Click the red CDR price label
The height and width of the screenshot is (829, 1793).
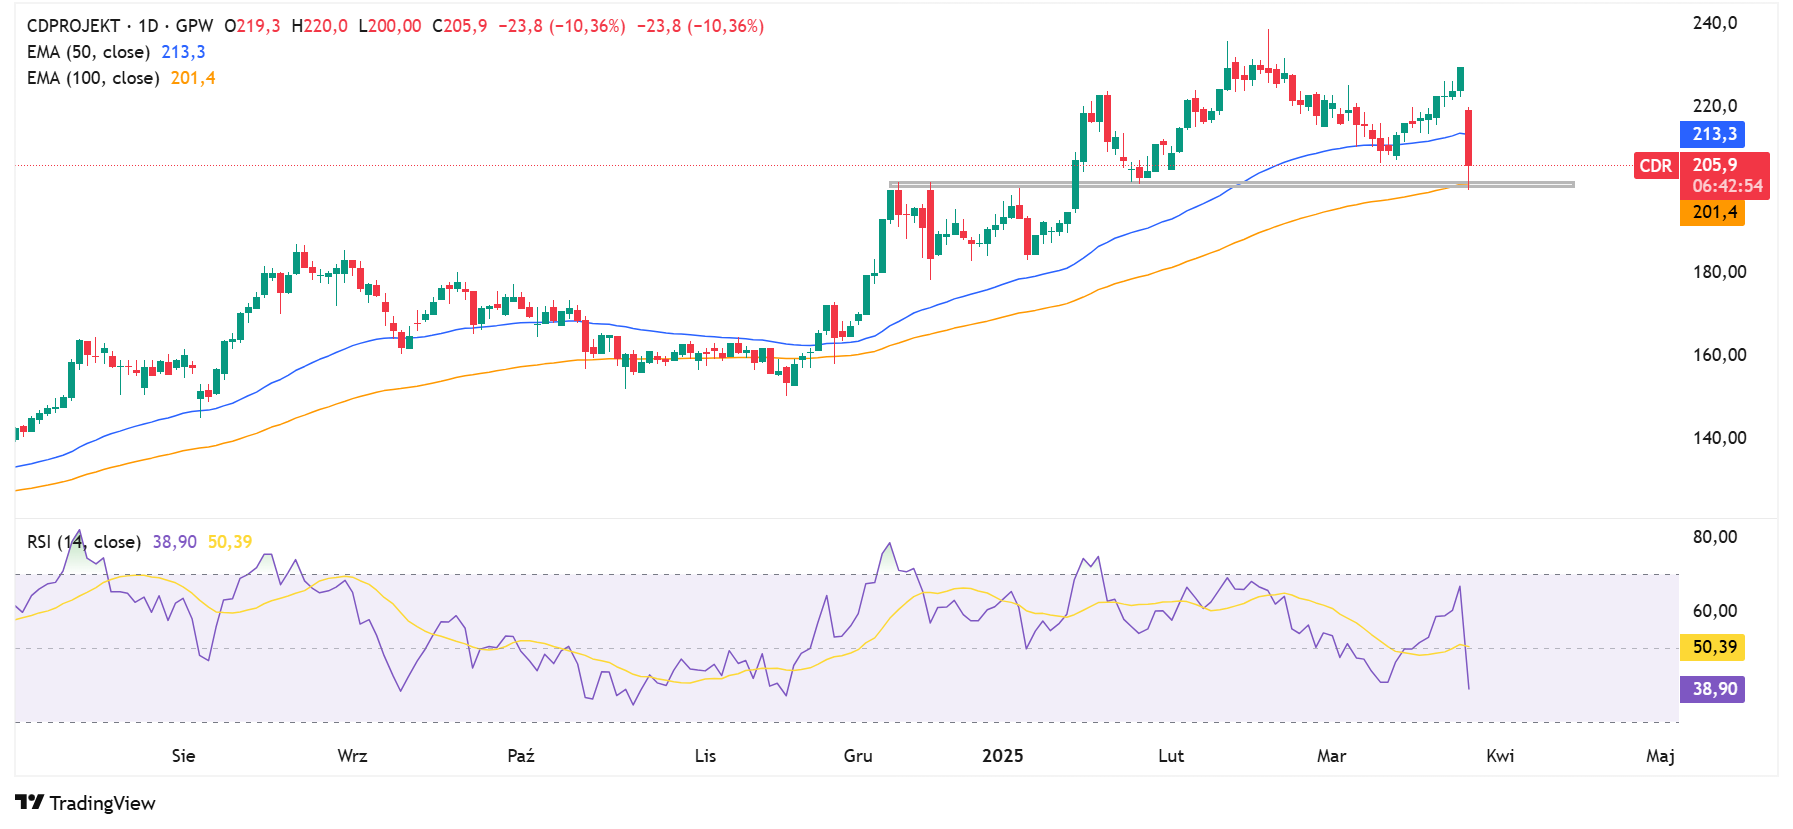pyautogui.click(x=1656, y=166)
